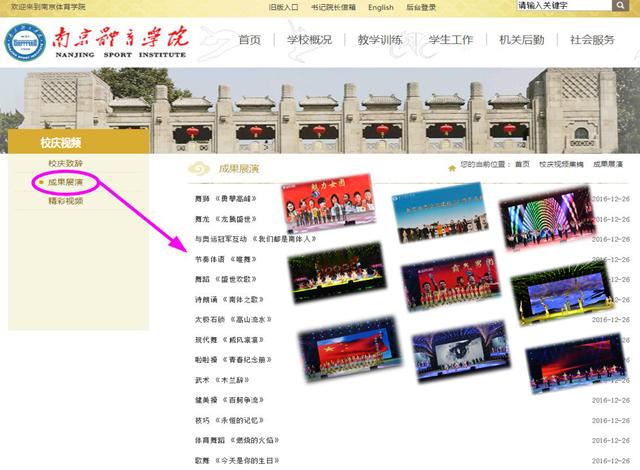
Task: Switch to the English site version
Action: click(381, 7)
